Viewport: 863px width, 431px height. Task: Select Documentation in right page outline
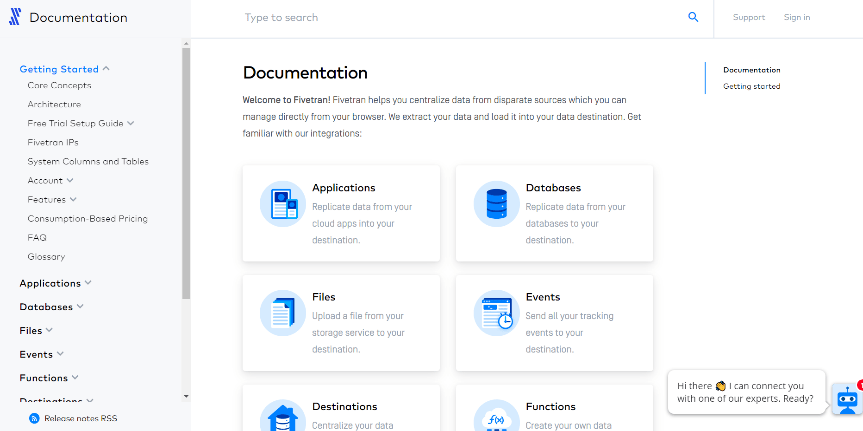click(752, 70)
